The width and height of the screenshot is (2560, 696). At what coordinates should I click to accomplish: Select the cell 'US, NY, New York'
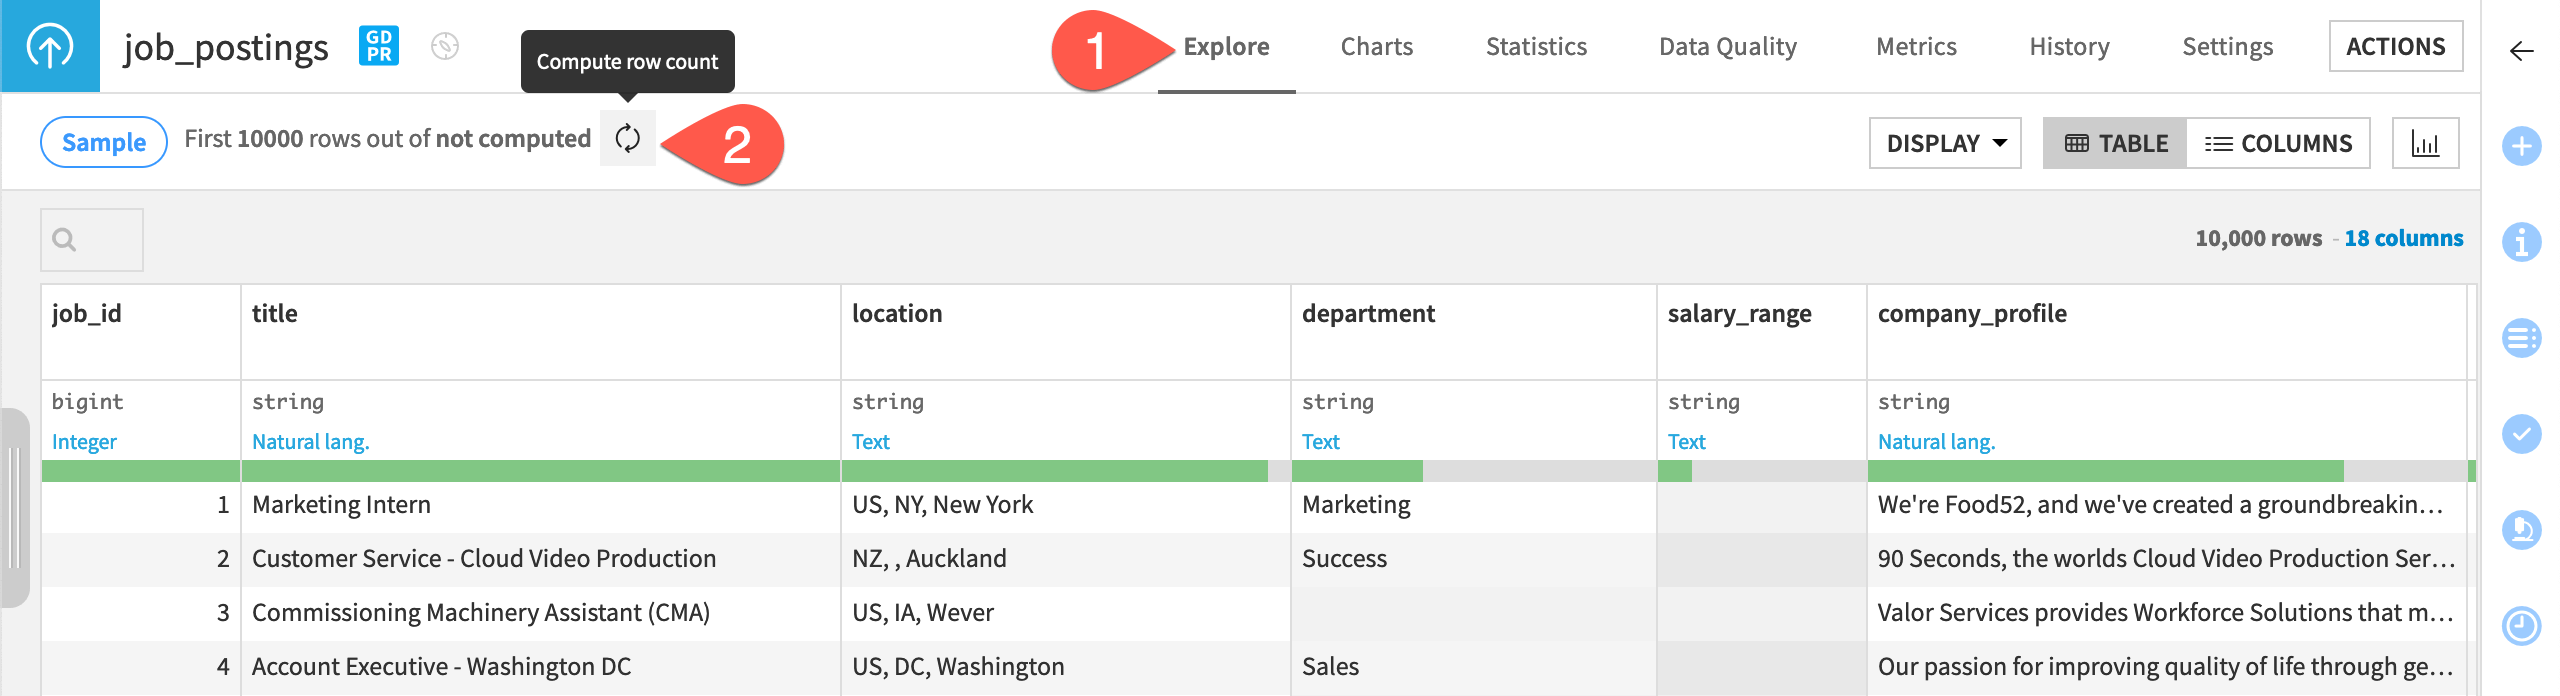(x=1066, y=505)
